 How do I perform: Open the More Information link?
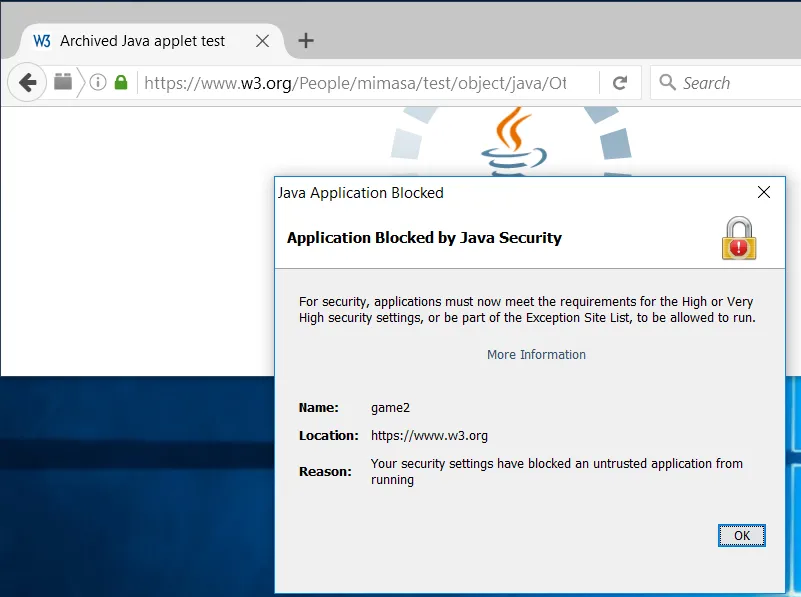coord(536,354)
